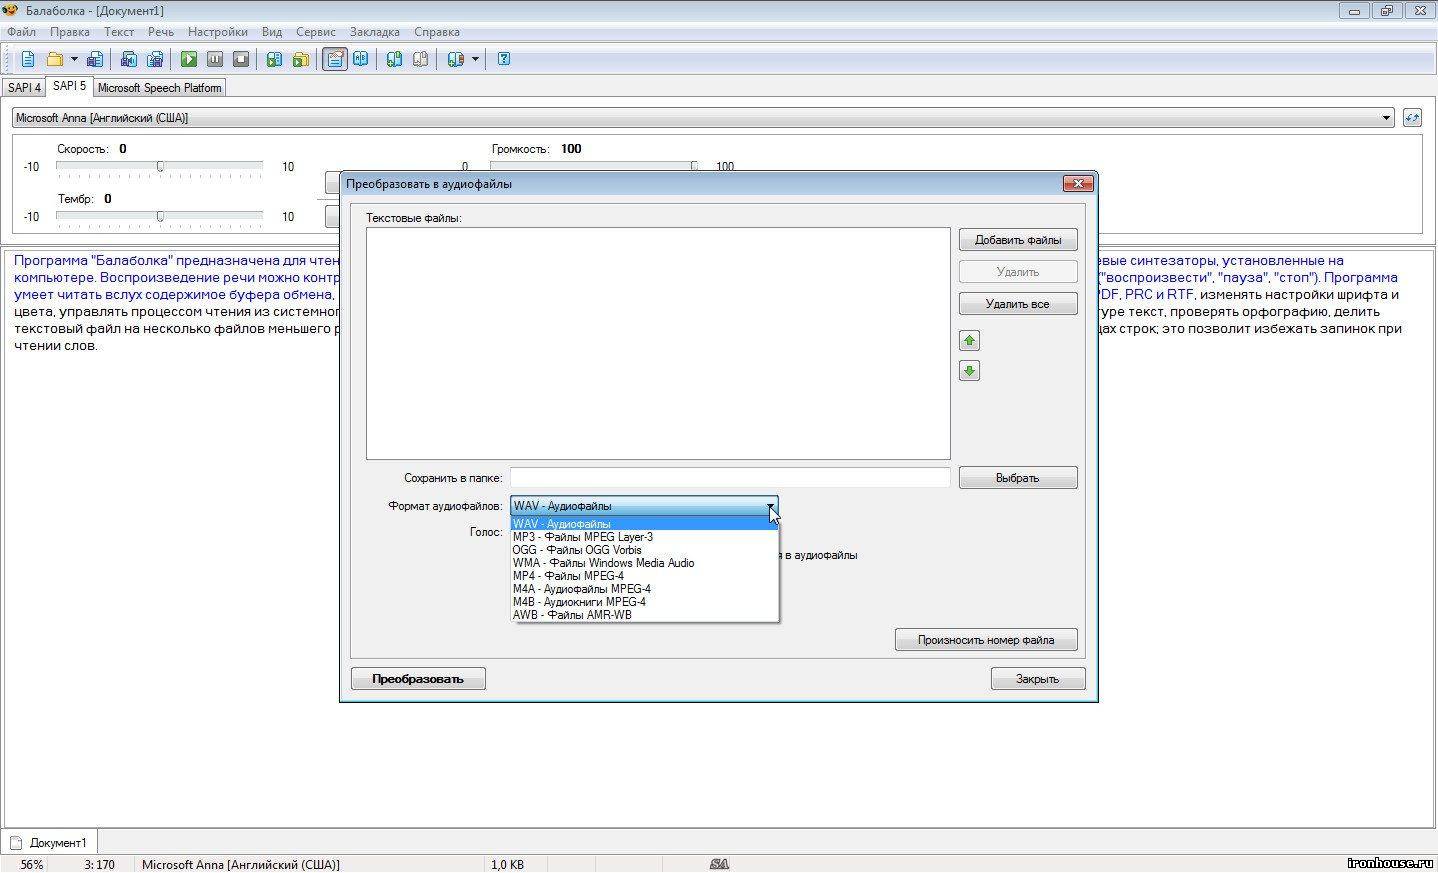
Task: Open the Речь menu
Action: click(161, 32)
